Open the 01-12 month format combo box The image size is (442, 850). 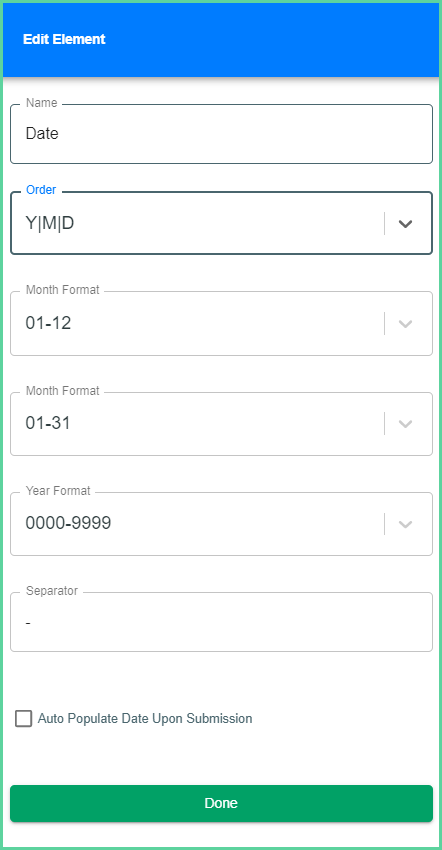[x=221, y=324]
